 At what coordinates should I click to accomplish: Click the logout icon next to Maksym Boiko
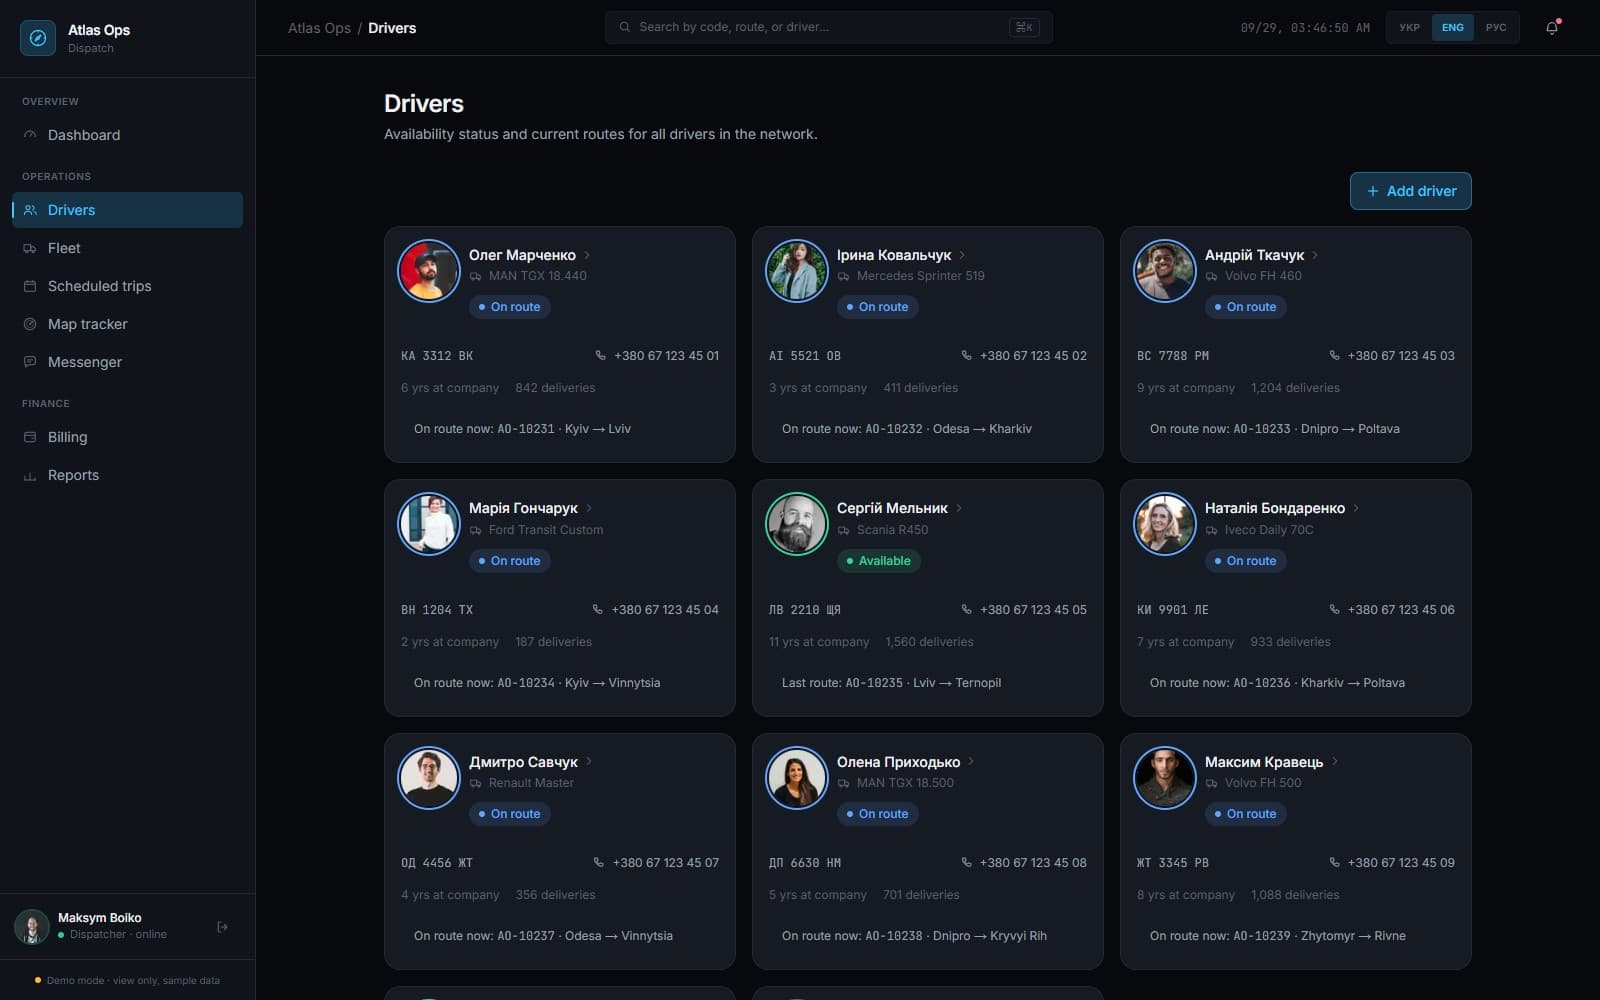222,927
